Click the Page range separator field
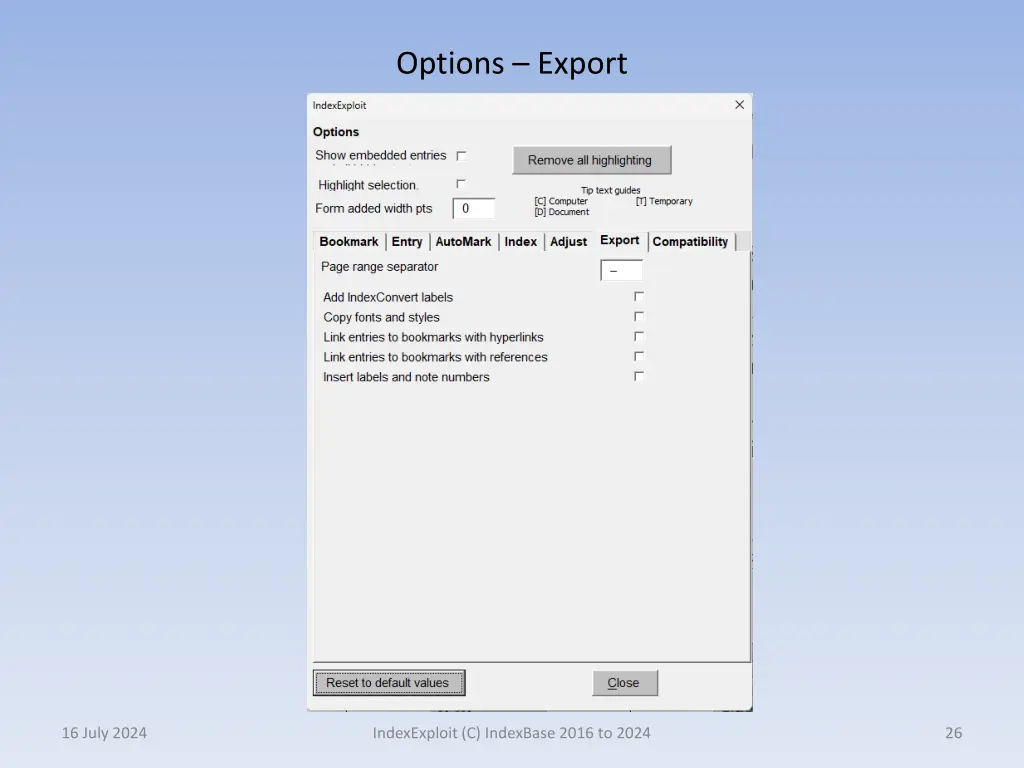Image resolution: width=1024 pixels, height=768 pixels. click(621, 270)
